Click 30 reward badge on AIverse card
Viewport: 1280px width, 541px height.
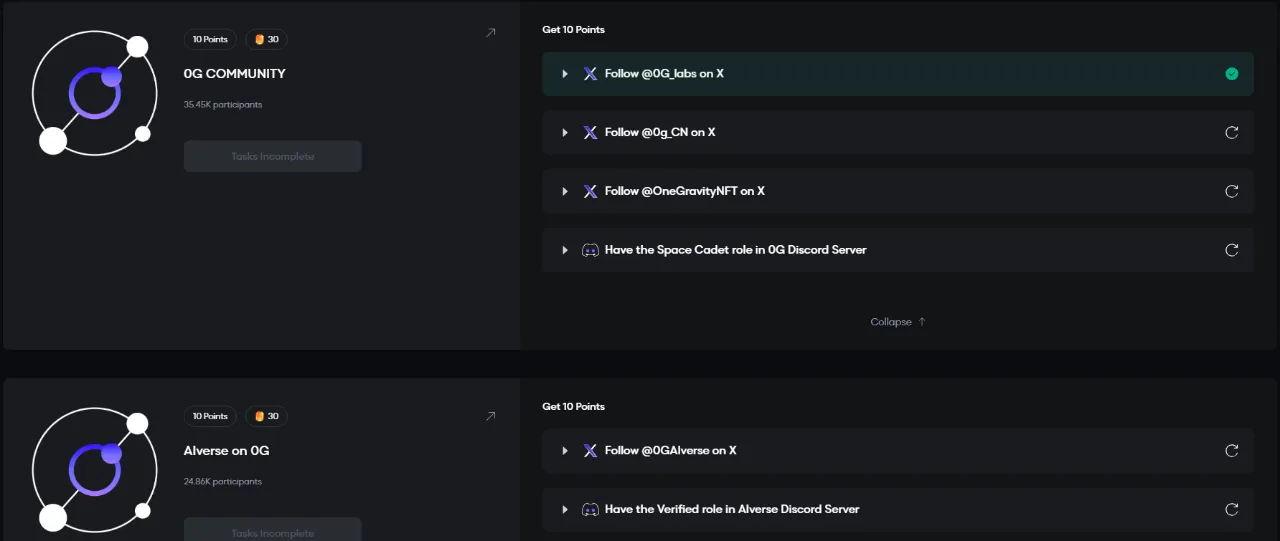[x=266, y=416]
